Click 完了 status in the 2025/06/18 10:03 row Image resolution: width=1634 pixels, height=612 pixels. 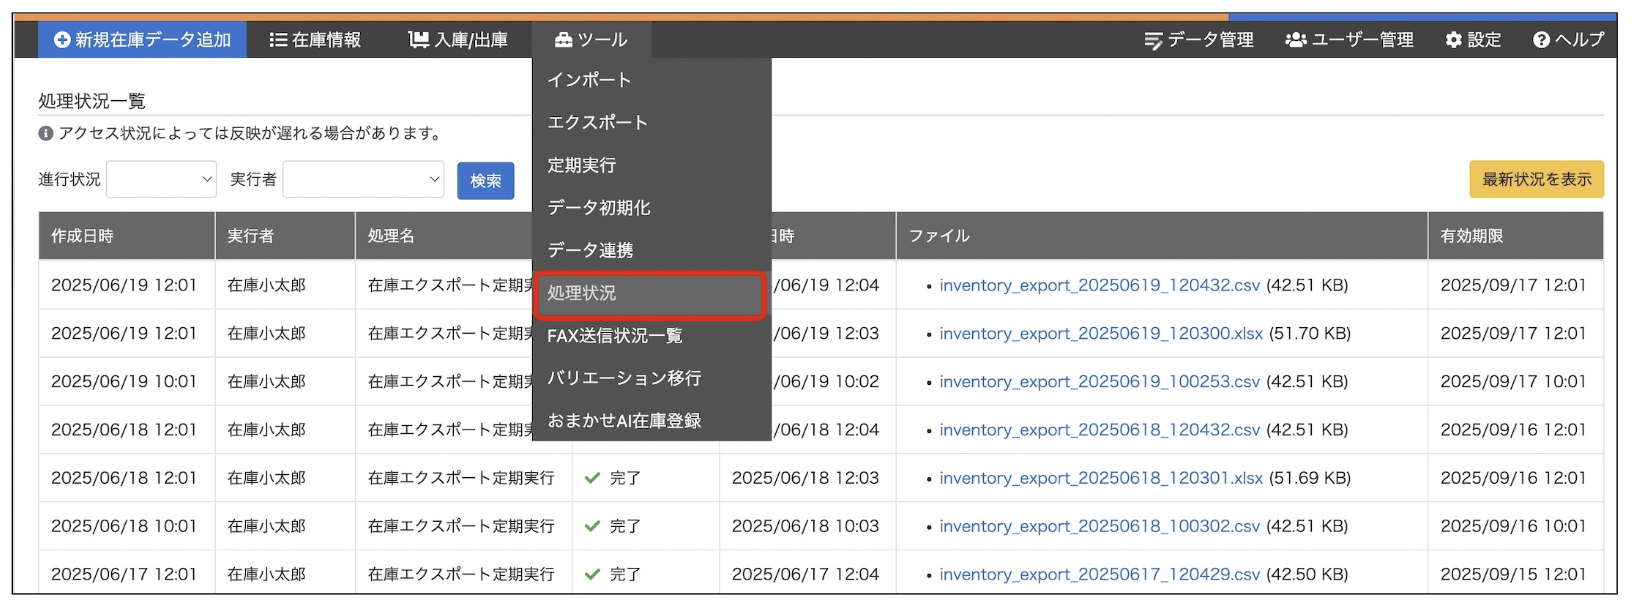[625, 526]
